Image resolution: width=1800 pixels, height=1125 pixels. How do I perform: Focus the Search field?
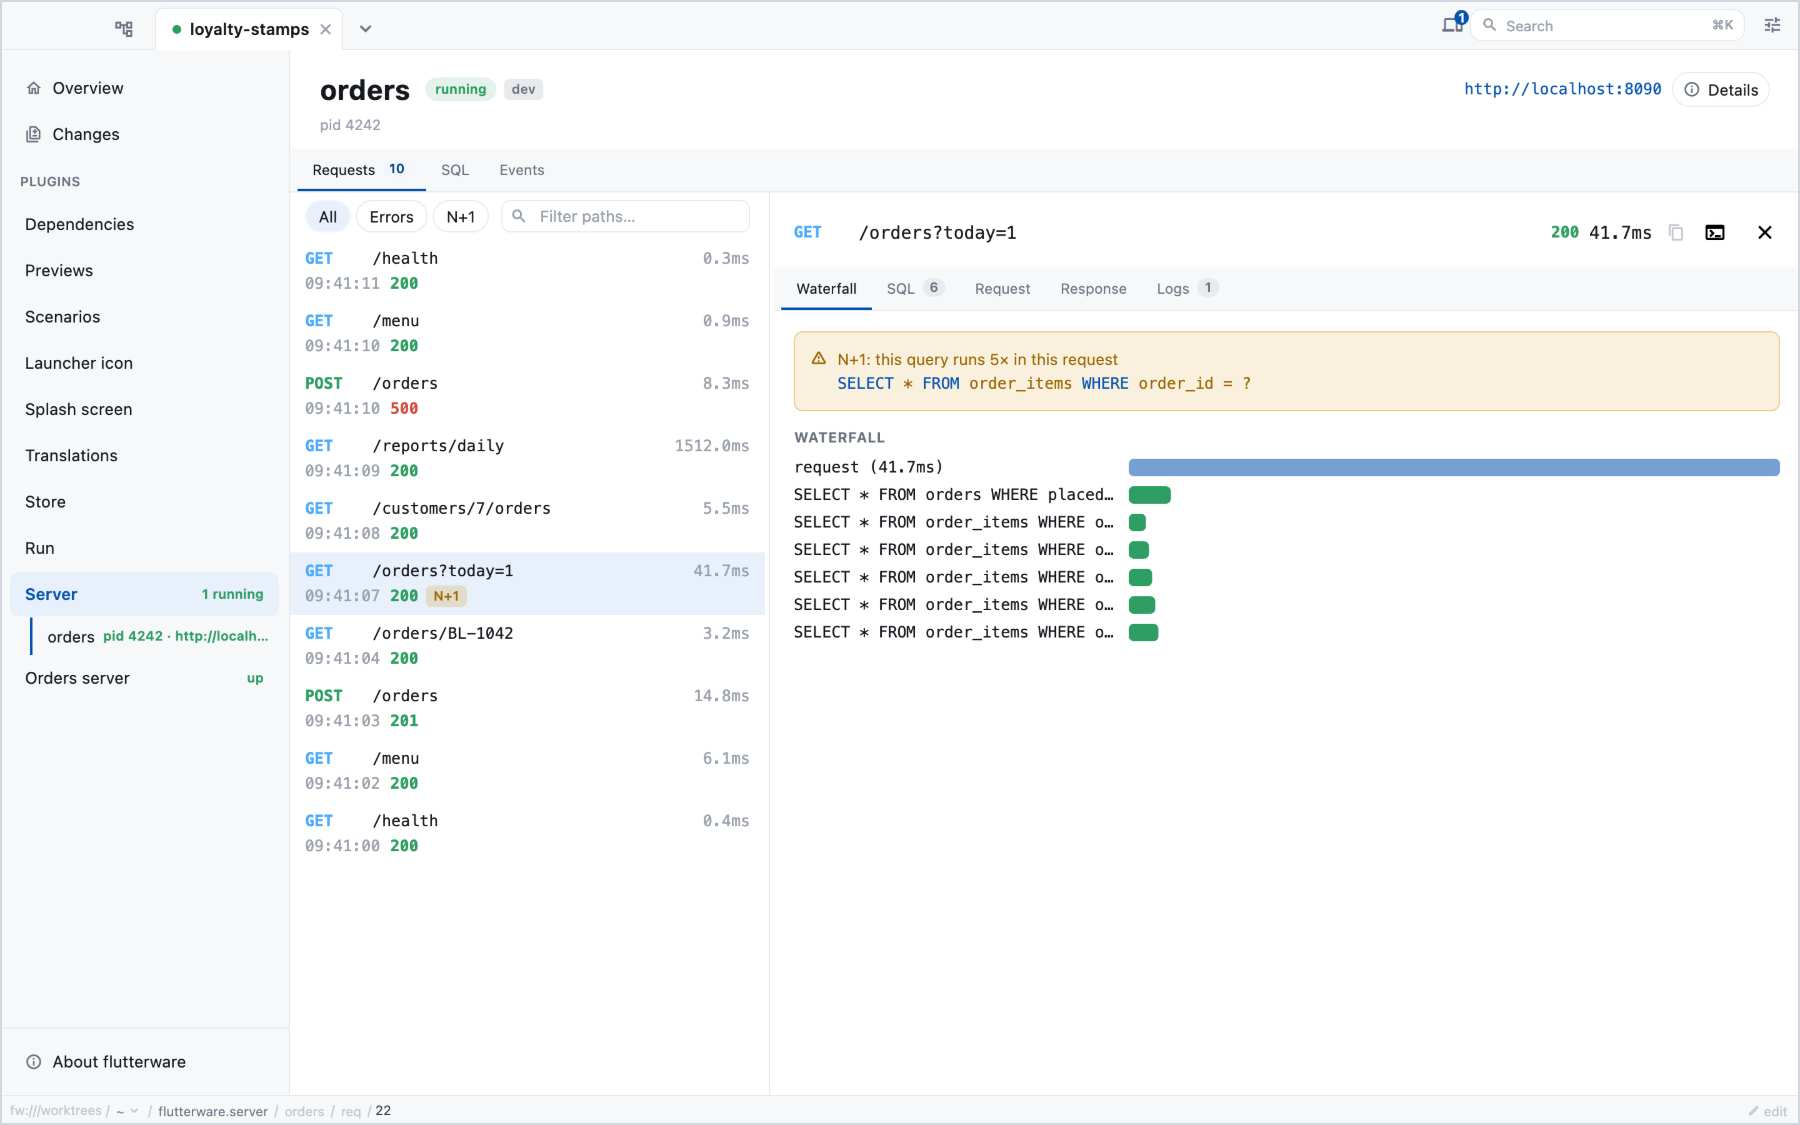point(1607,26)
